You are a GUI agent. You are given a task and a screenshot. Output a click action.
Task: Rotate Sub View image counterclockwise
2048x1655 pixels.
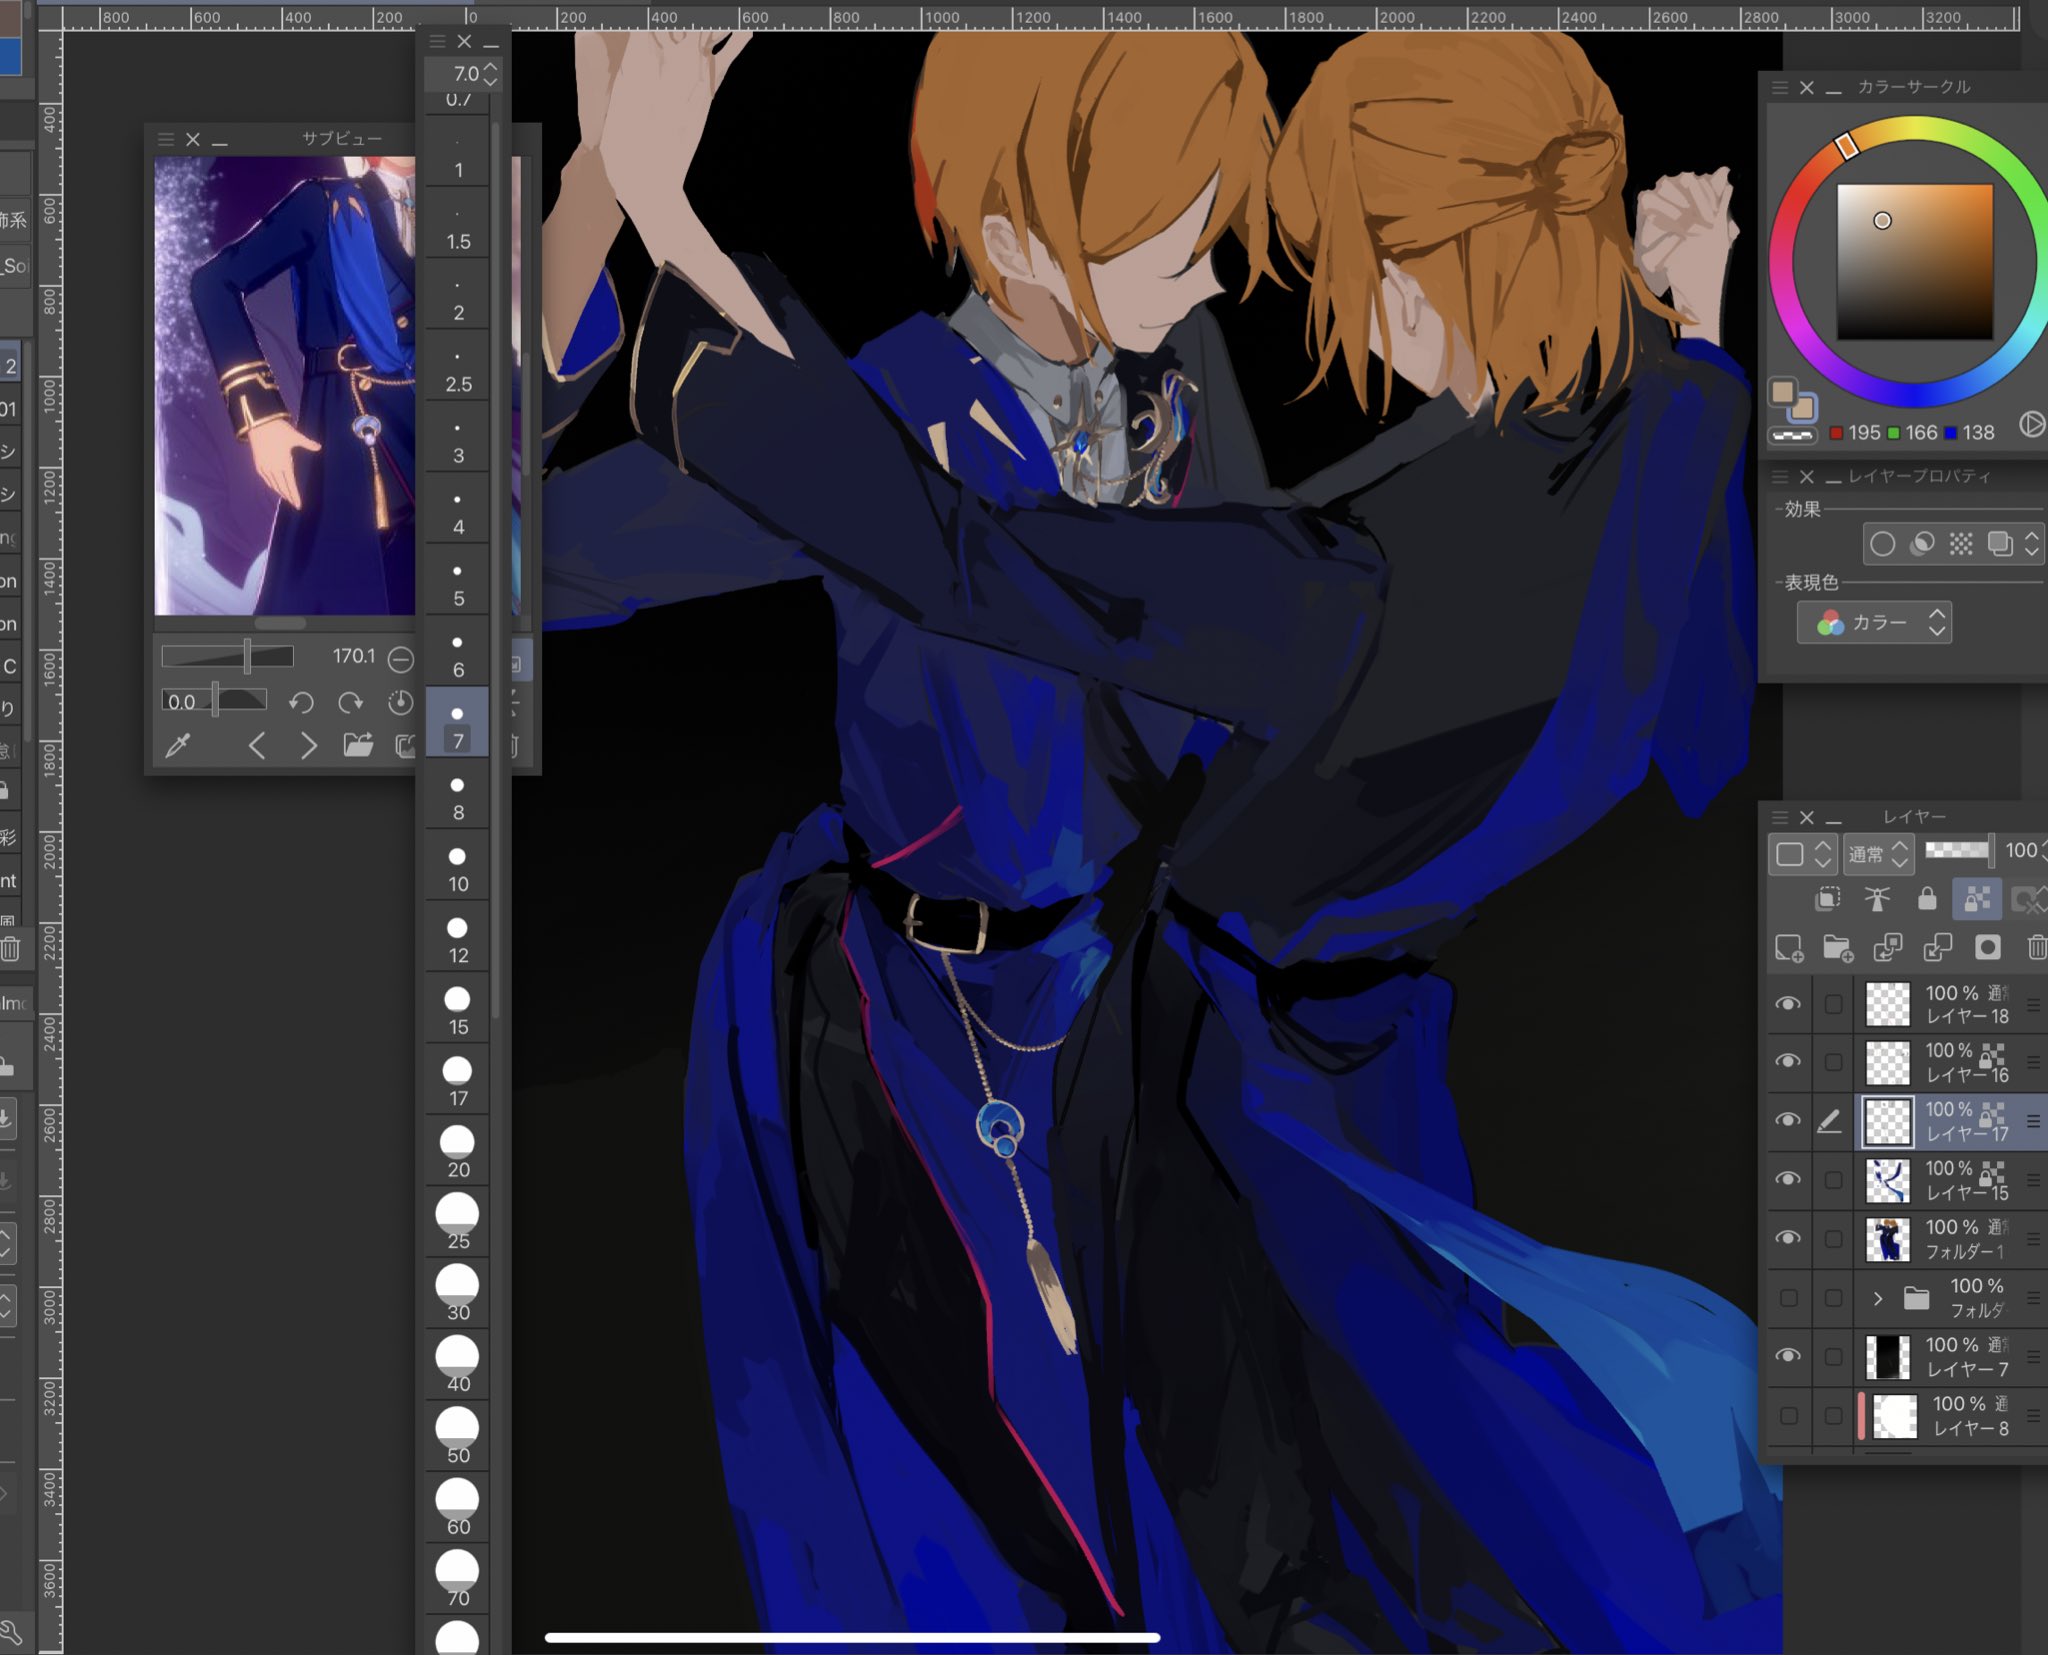[x=301, y=703]
